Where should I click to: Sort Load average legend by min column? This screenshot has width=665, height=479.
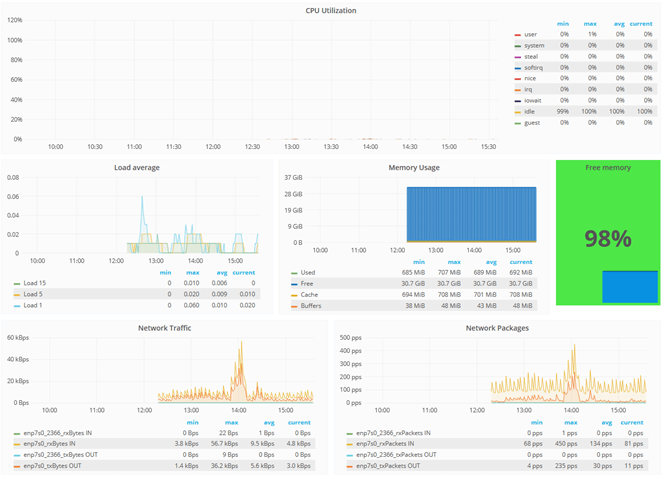click(x=165, y=272)
